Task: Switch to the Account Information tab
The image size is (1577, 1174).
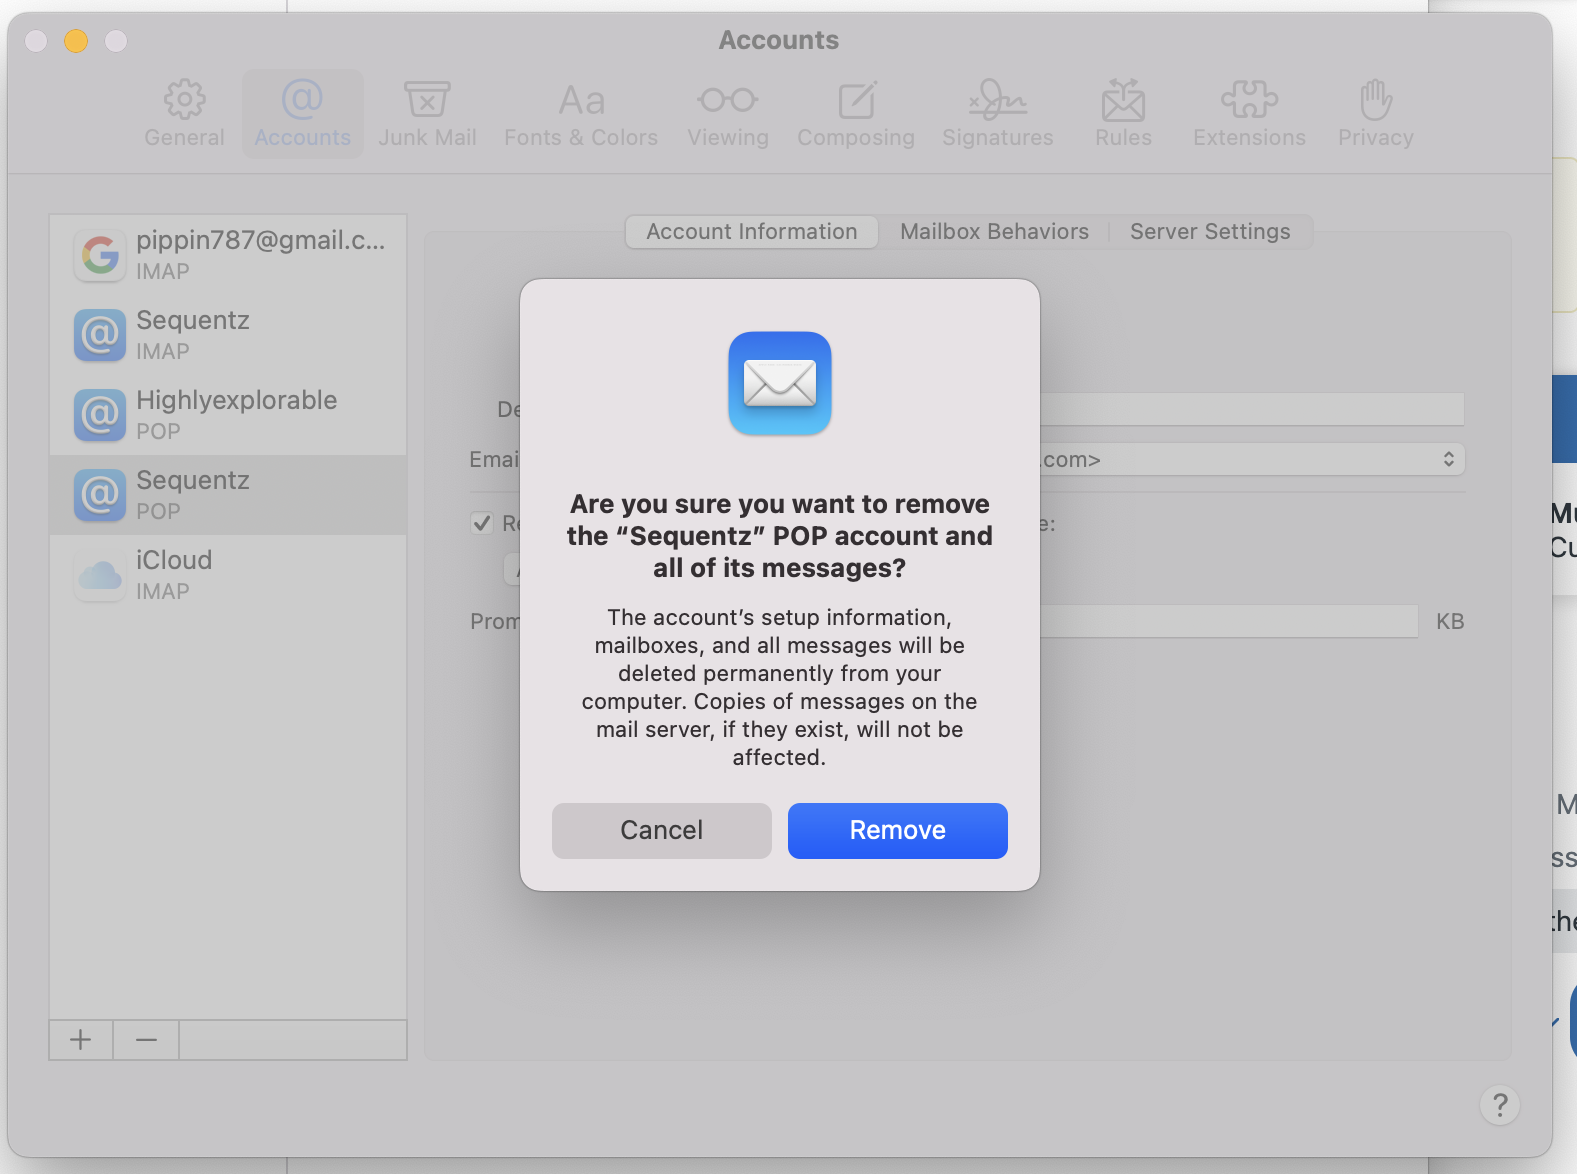Action: click(x=752, y=232)
